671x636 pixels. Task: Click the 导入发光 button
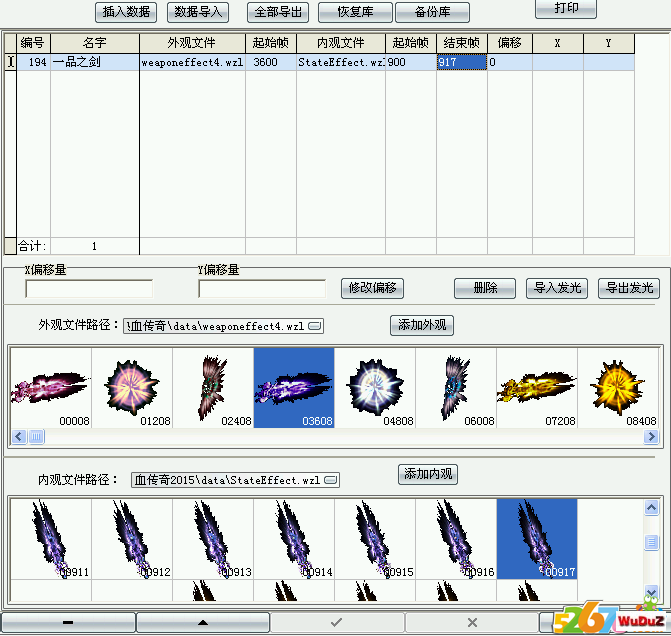(x=557, y=288)
